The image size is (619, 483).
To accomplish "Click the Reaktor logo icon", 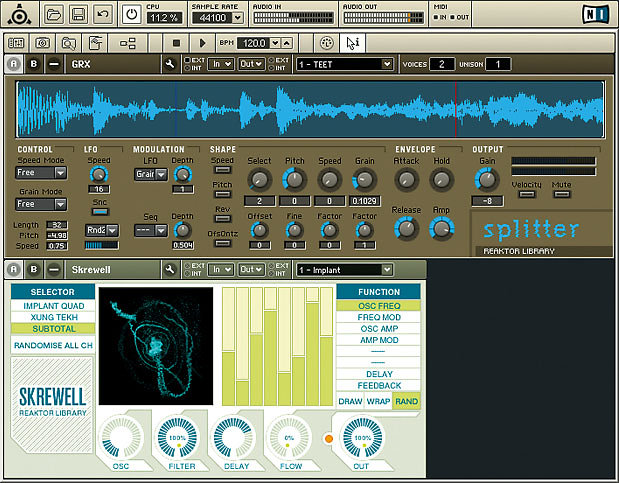I will (x=19, y=14).
